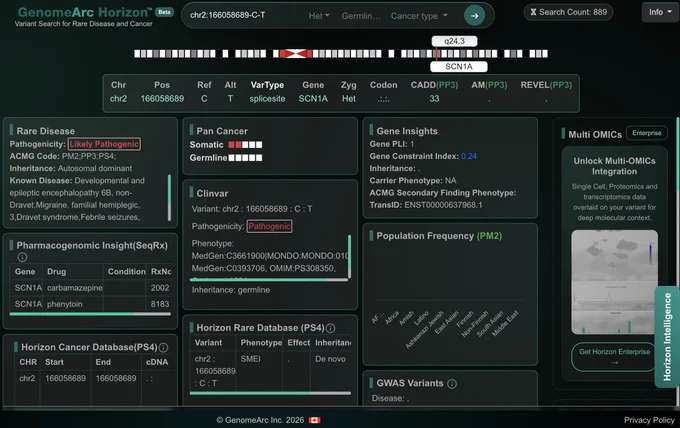Image resolution: width=680 pixels, height=428 pixels.
Task: Click the Phenotype column header in Rare Database
Action: click(x=261, y=343)
